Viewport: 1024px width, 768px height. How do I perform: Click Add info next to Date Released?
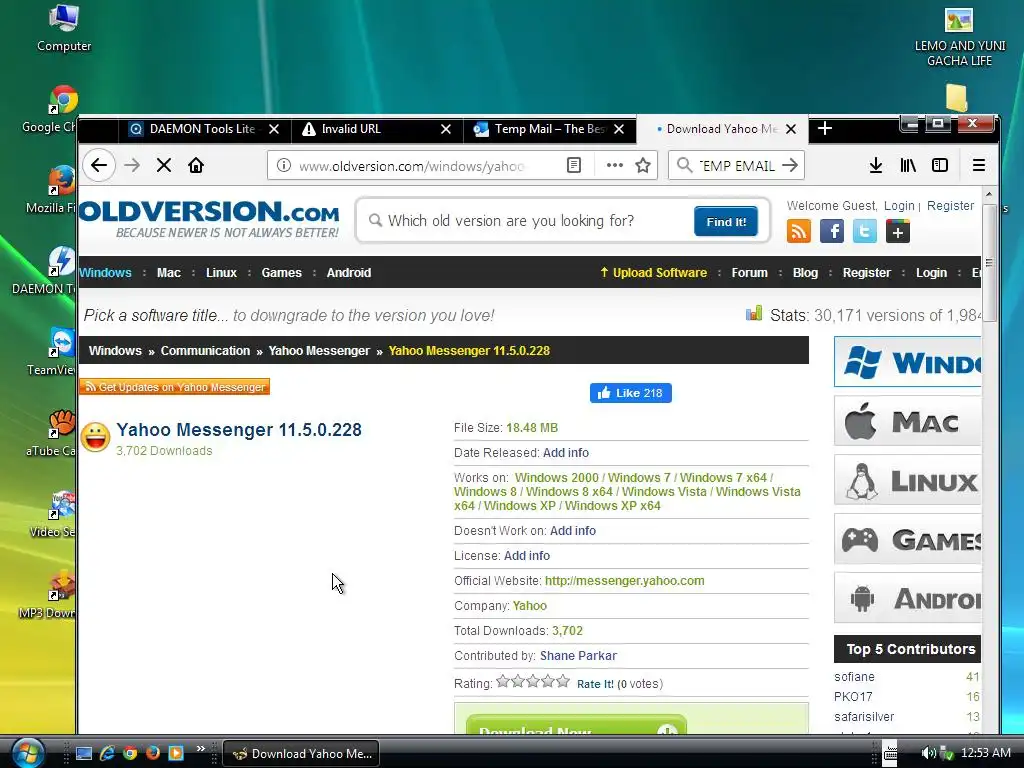tap(566, 453)
